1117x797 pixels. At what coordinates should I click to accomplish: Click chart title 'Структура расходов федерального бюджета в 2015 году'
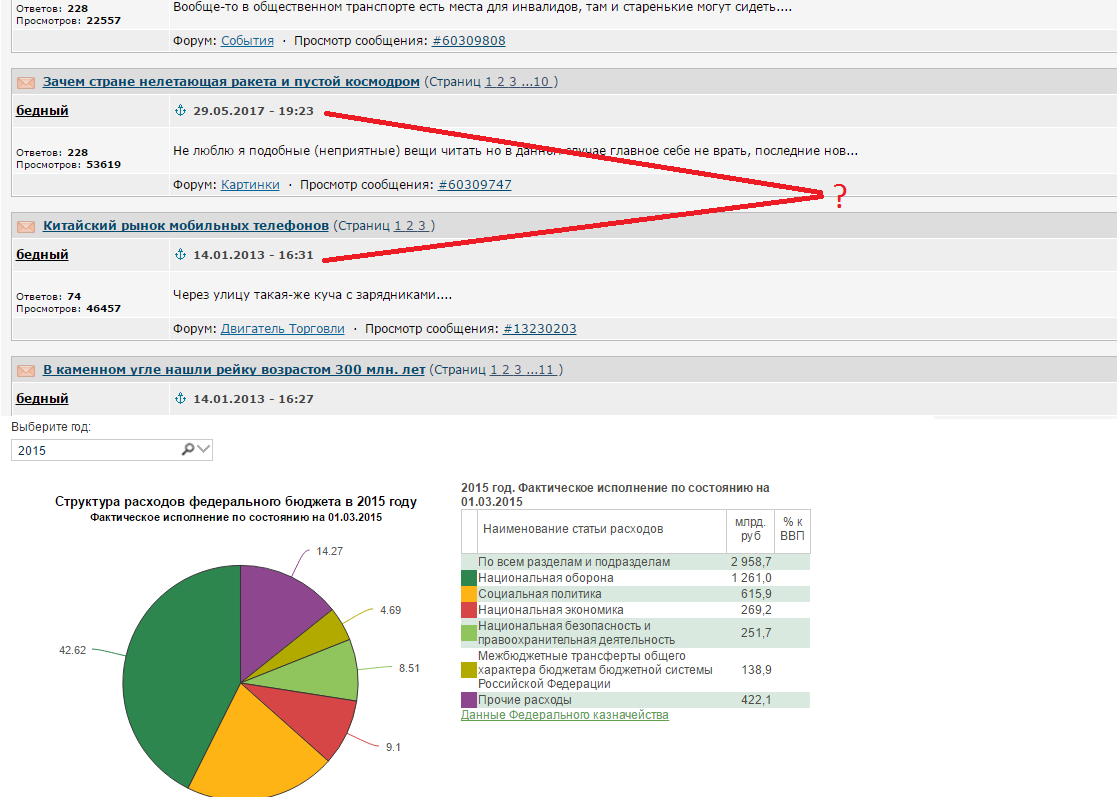point(236,501)
